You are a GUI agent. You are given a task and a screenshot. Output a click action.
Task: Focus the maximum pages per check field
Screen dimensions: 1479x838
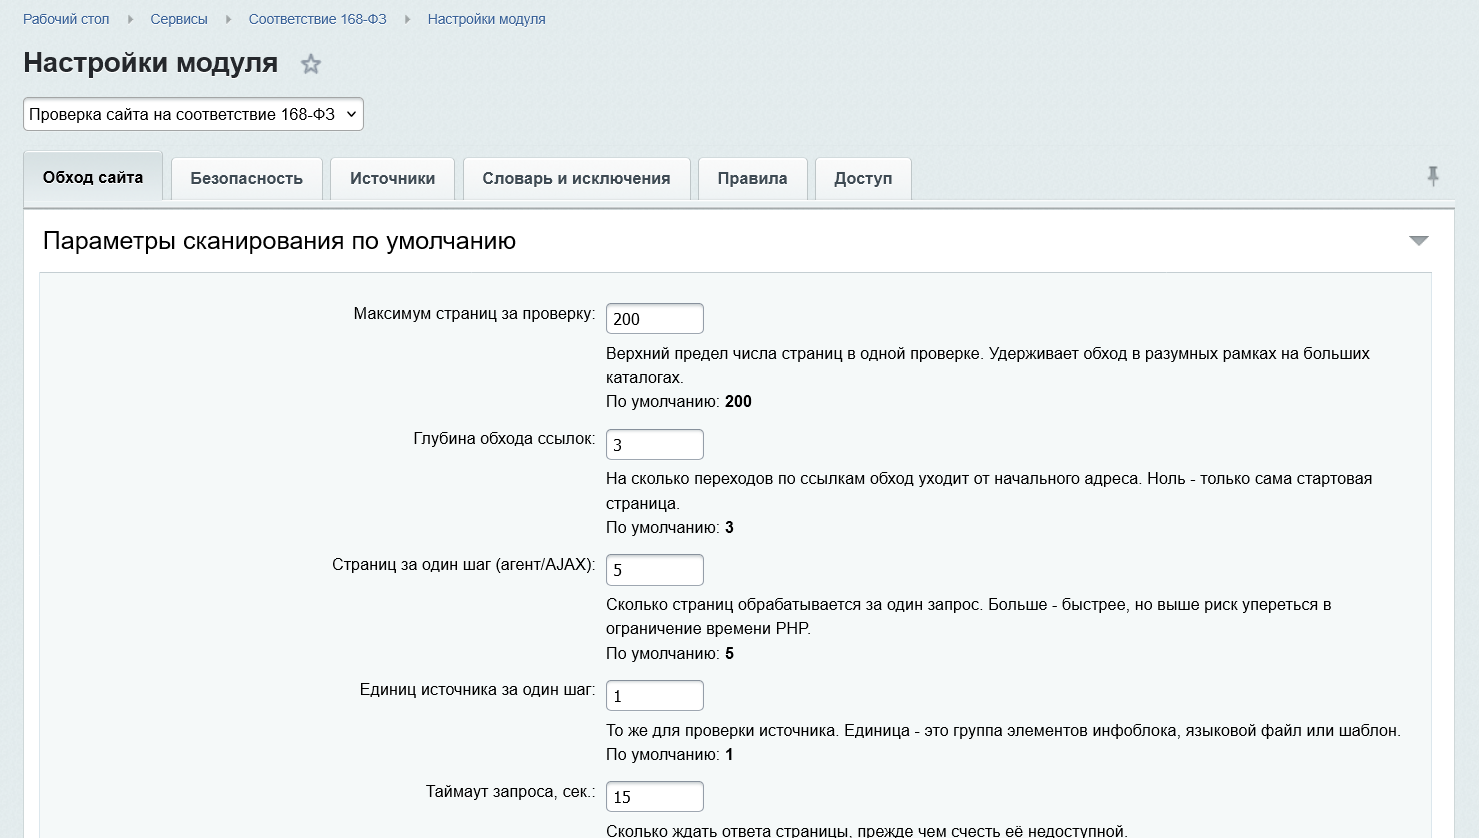tap(655, 319)
